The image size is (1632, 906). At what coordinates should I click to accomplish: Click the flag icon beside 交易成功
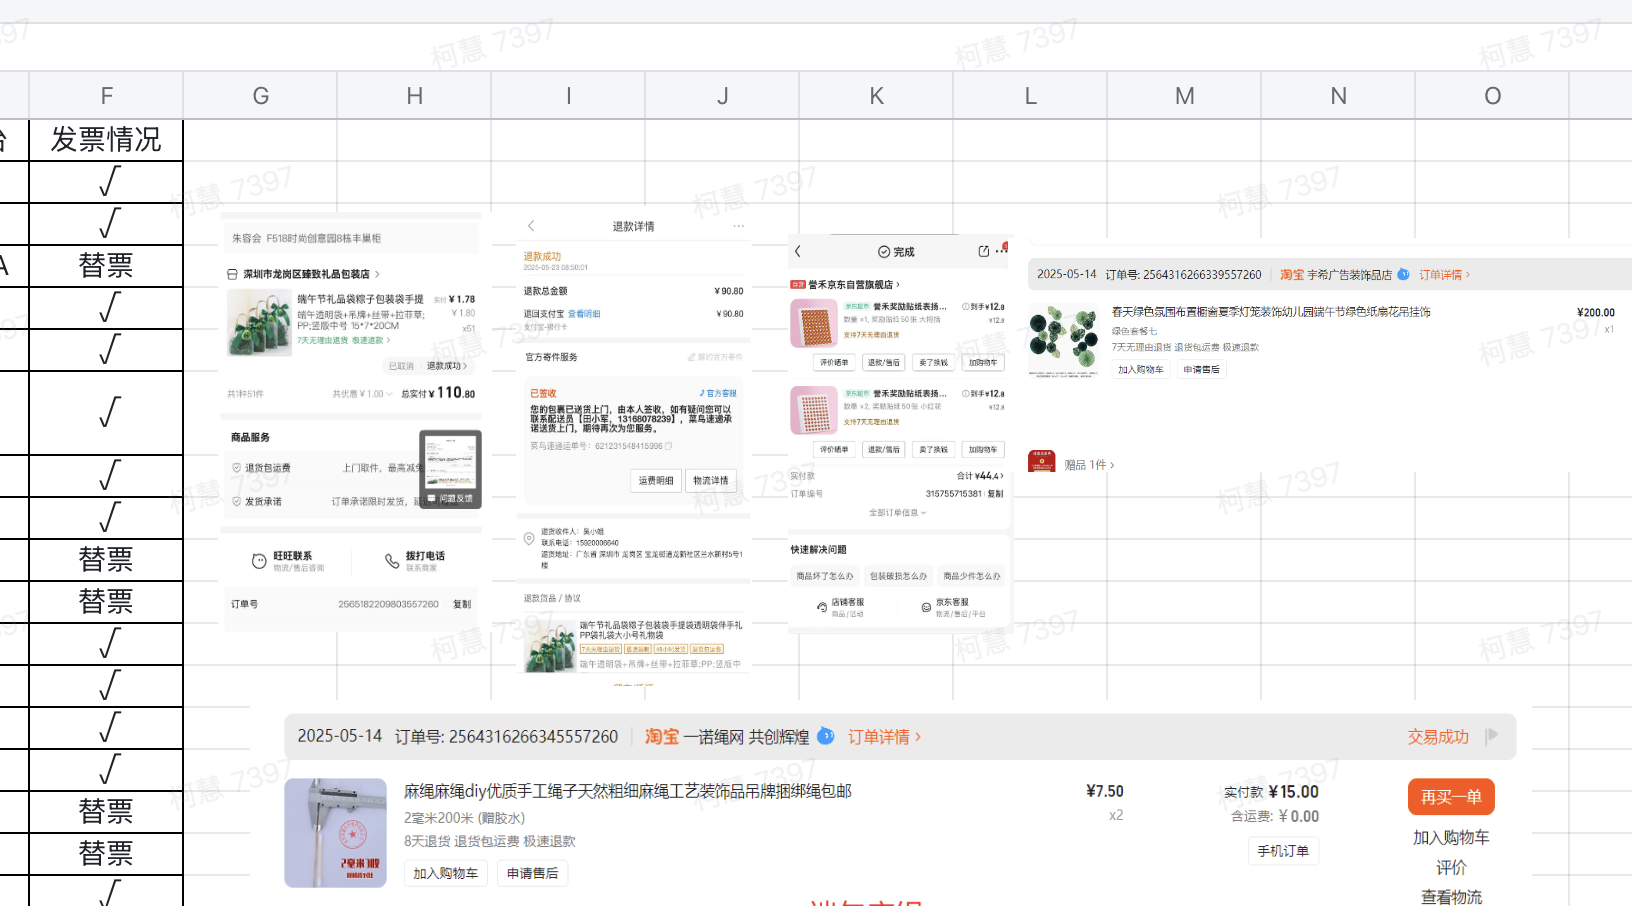click(1492, 736)
